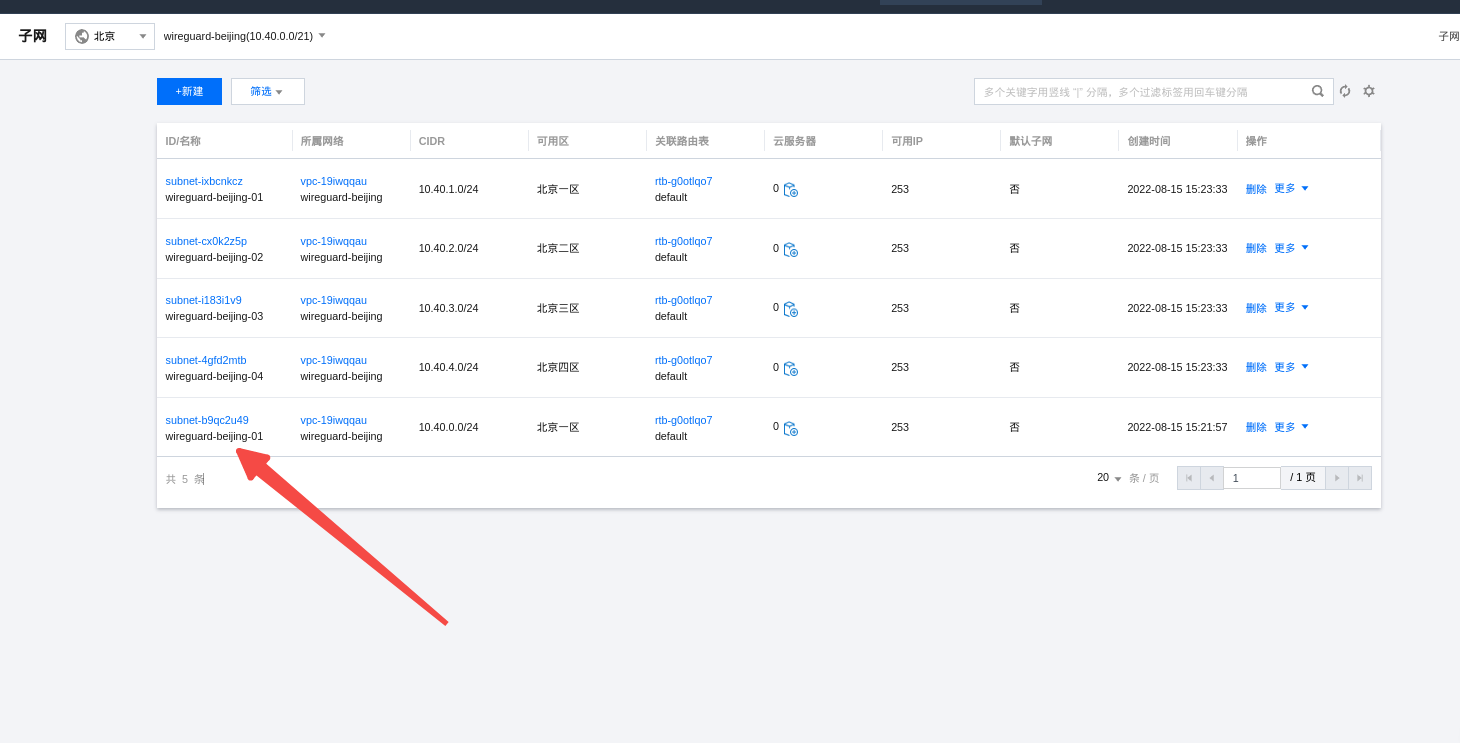Viewport: 1460px width, 743px height.
Task: Go to next page arrow
Action: click(1337, 478)
